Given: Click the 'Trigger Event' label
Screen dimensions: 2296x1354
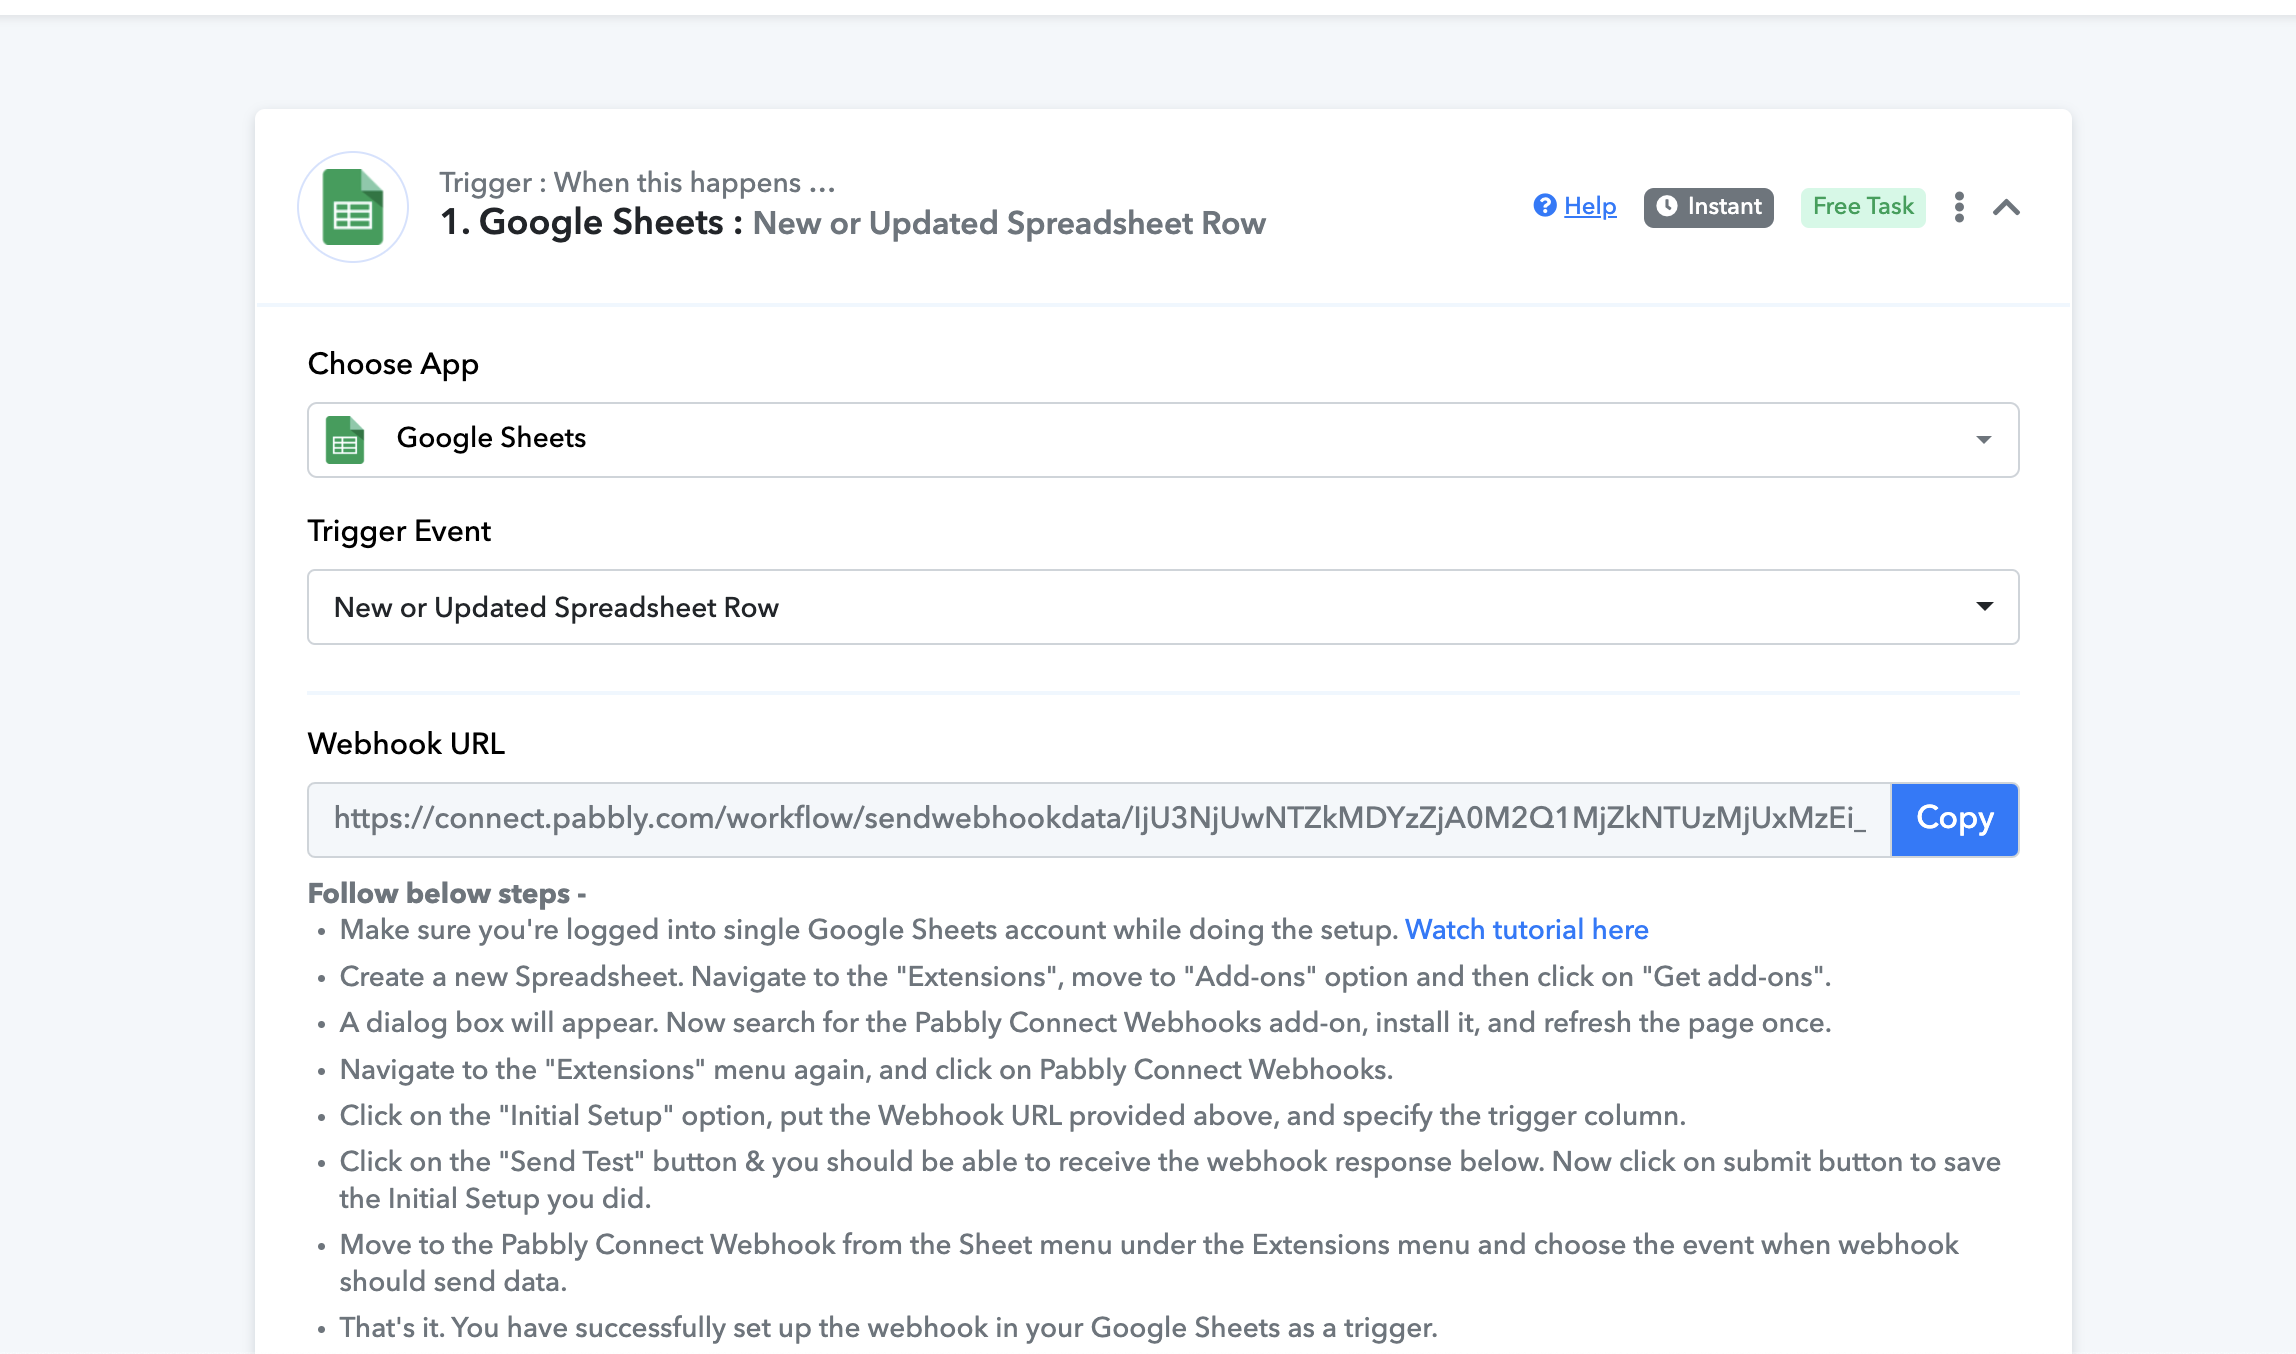Looking at the screenshot, I should coord(399,531).
